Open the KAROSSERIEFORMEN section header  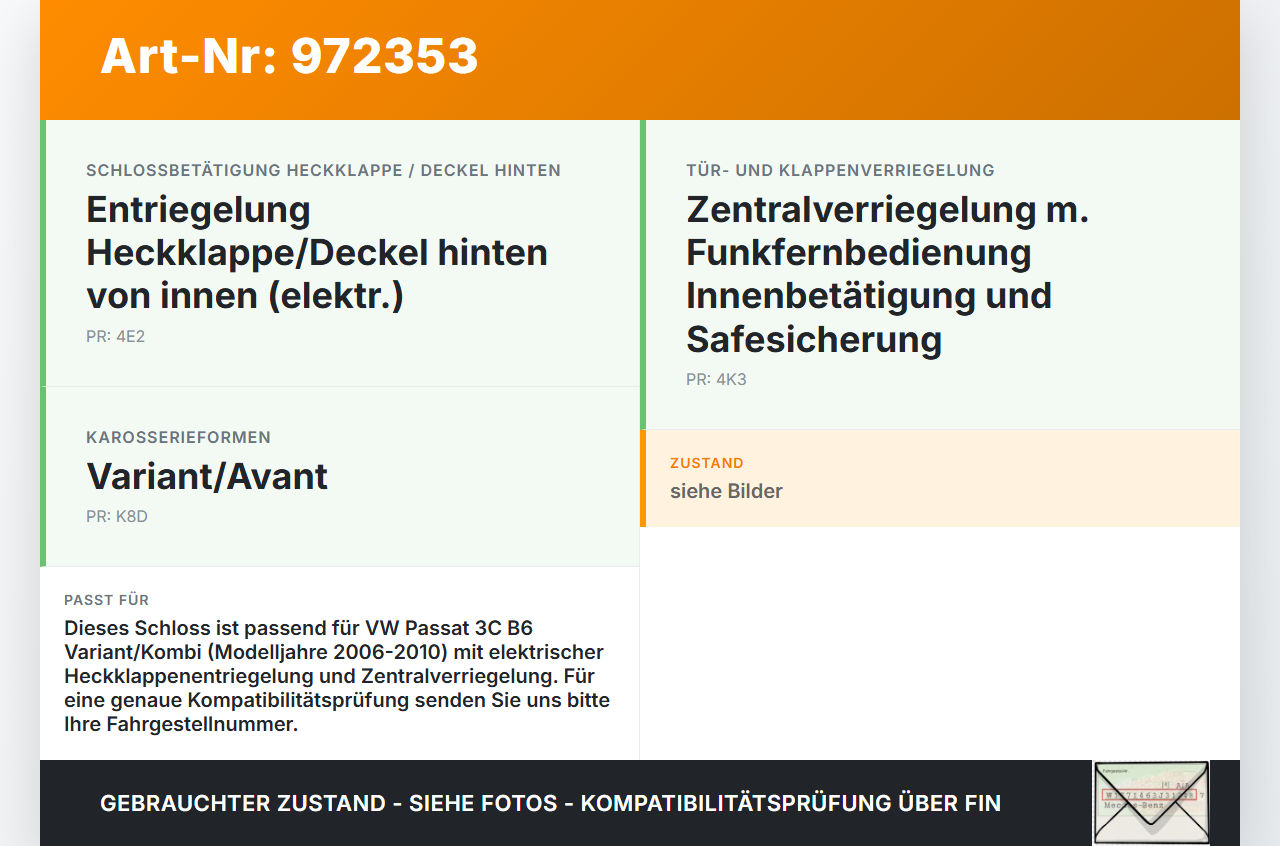pos(179,437)
